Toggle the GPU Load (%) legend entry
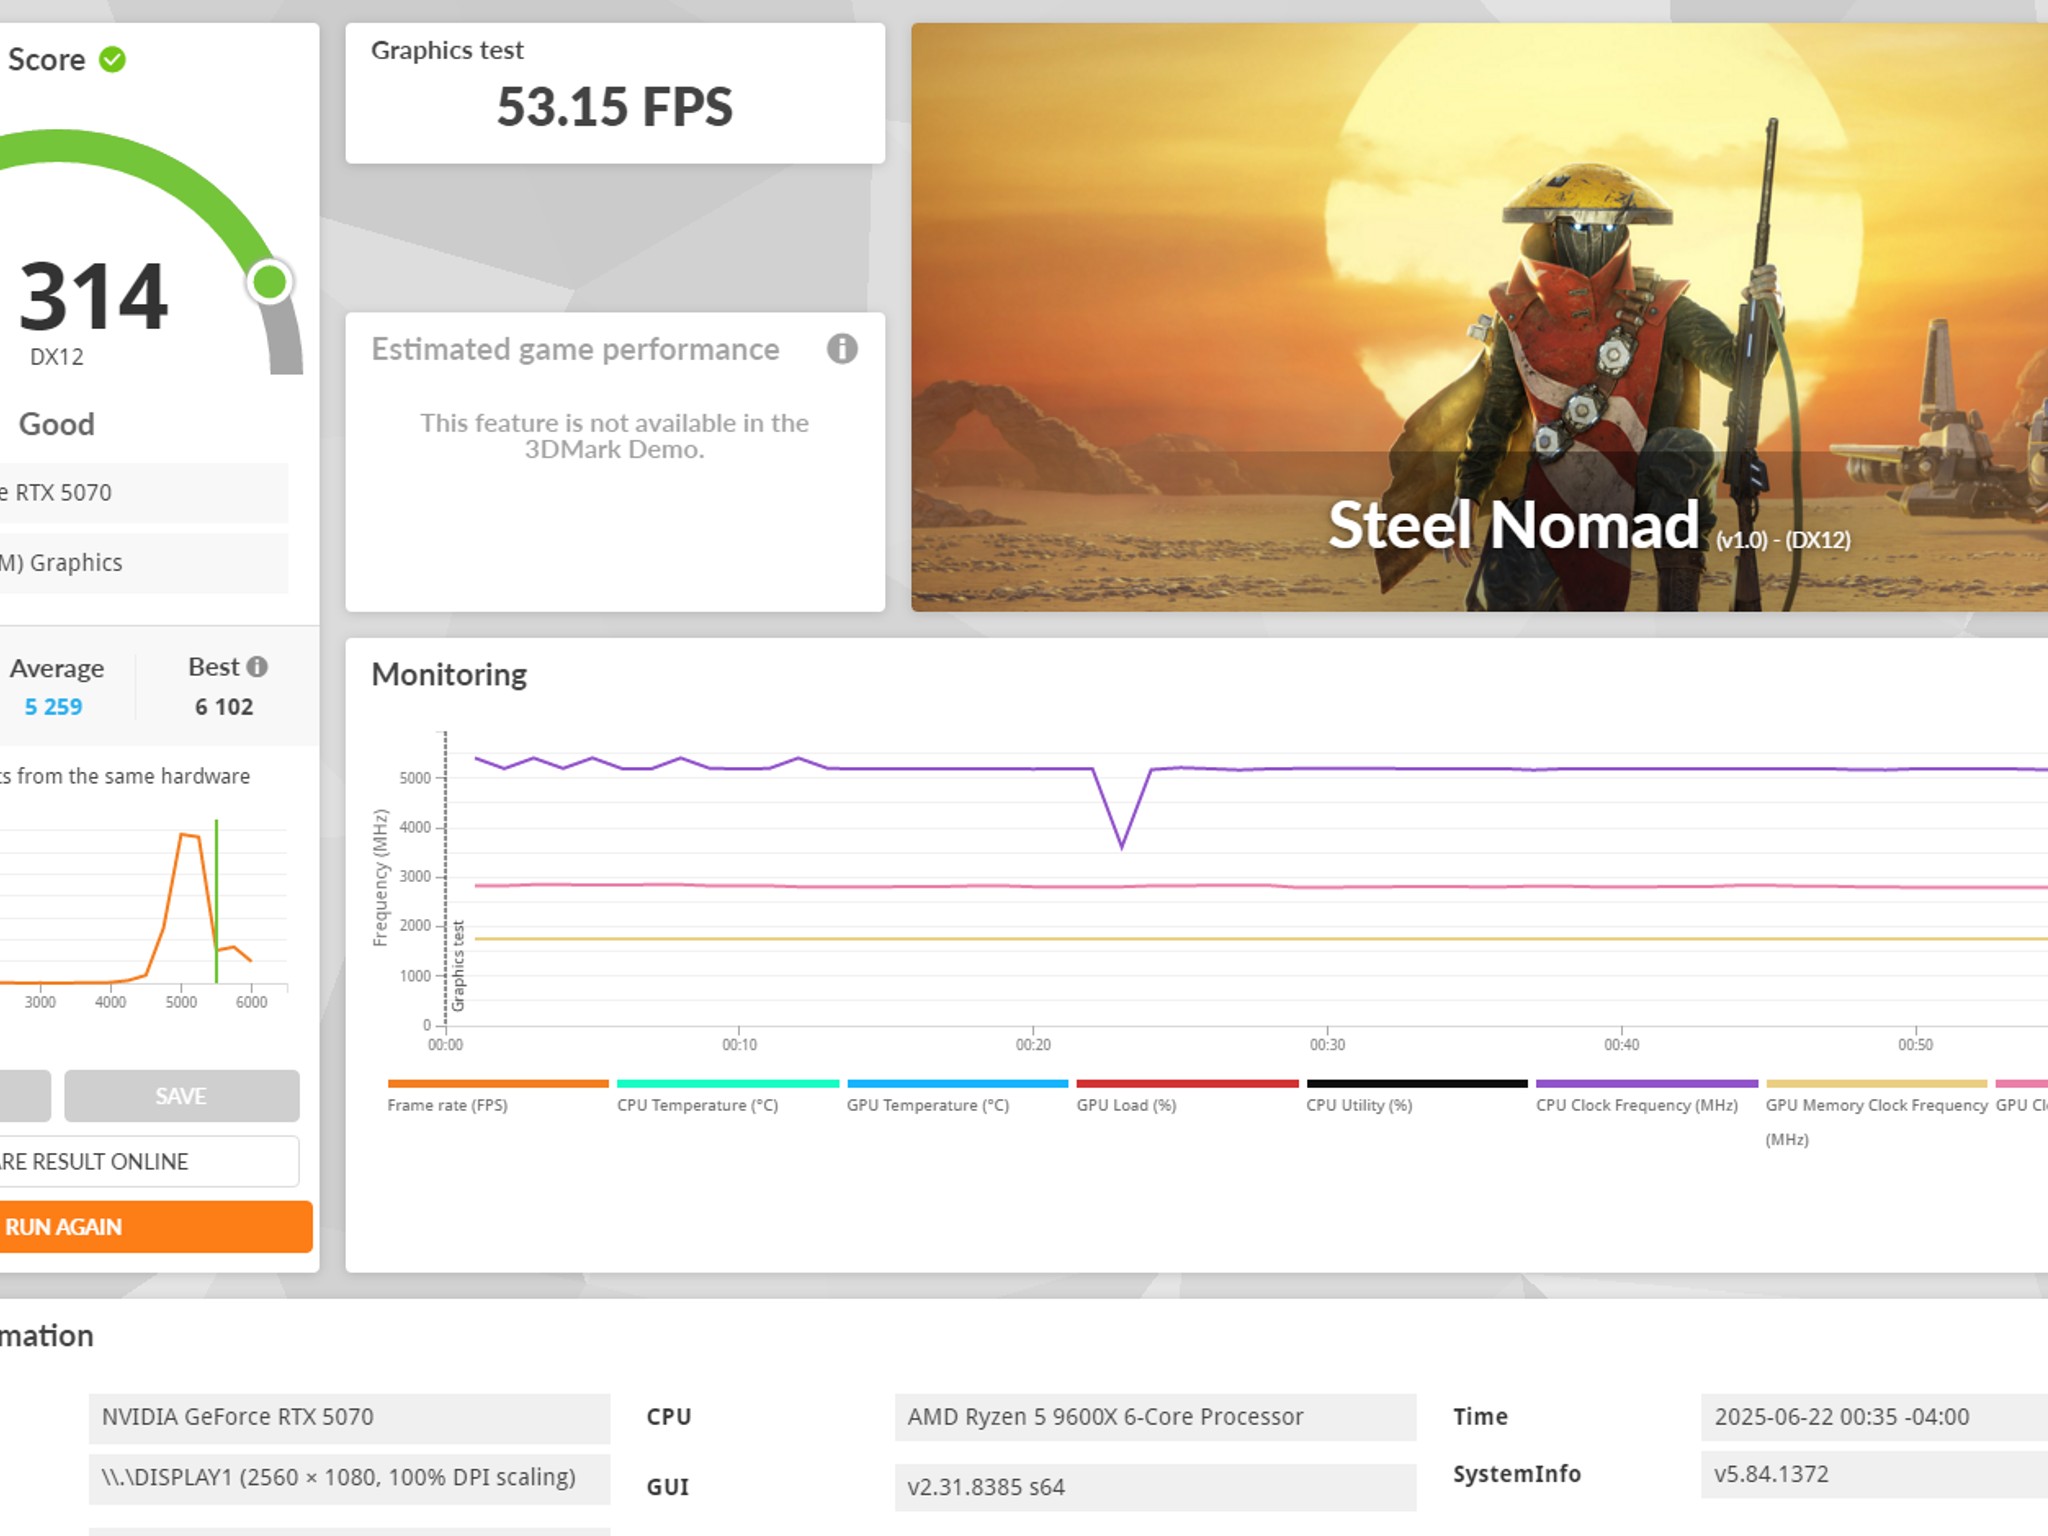Screen dimensions: 2048x1536 [x=1126, y=1104]
